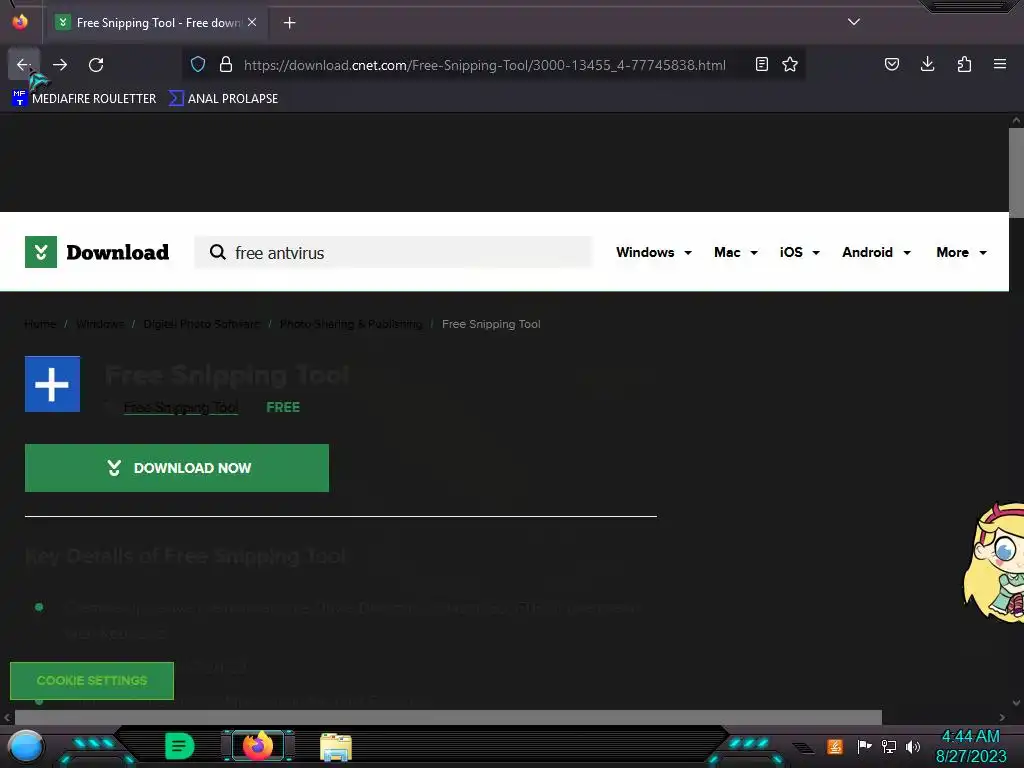Expand the Windows dropdown menu
Screen dimensions: 1024x768
(x=654, y=252)
